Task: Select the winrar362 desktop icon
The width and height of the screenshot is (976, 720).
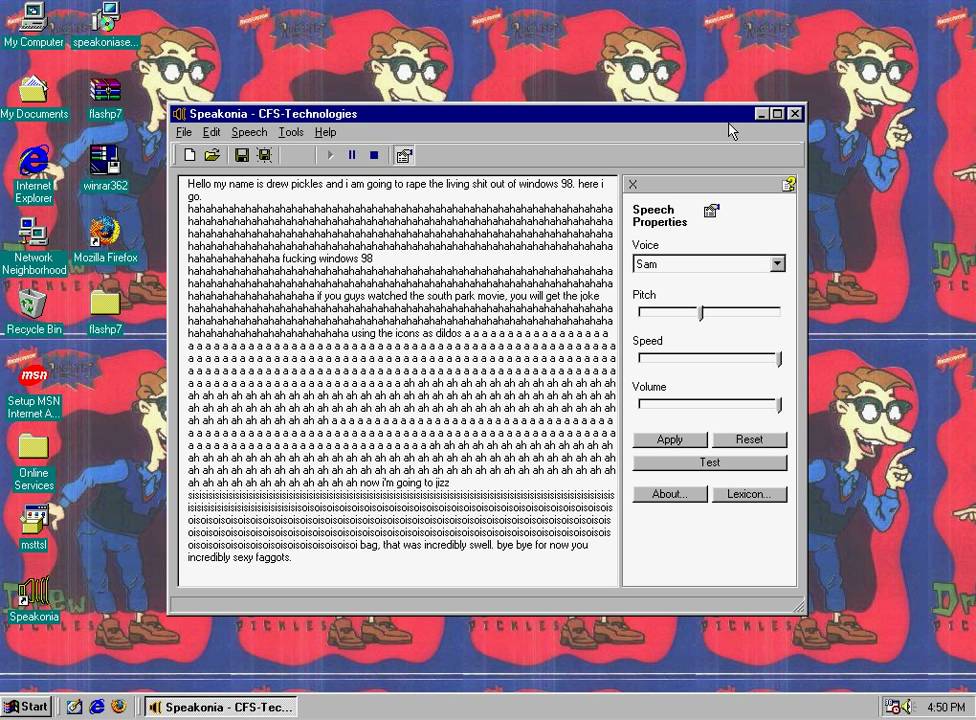Action: coord(105,169)
